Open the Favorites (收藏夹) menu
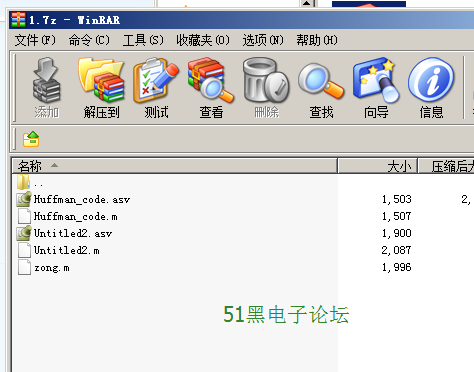The height and width of the screenshot is (372, 474). point(203,40)
